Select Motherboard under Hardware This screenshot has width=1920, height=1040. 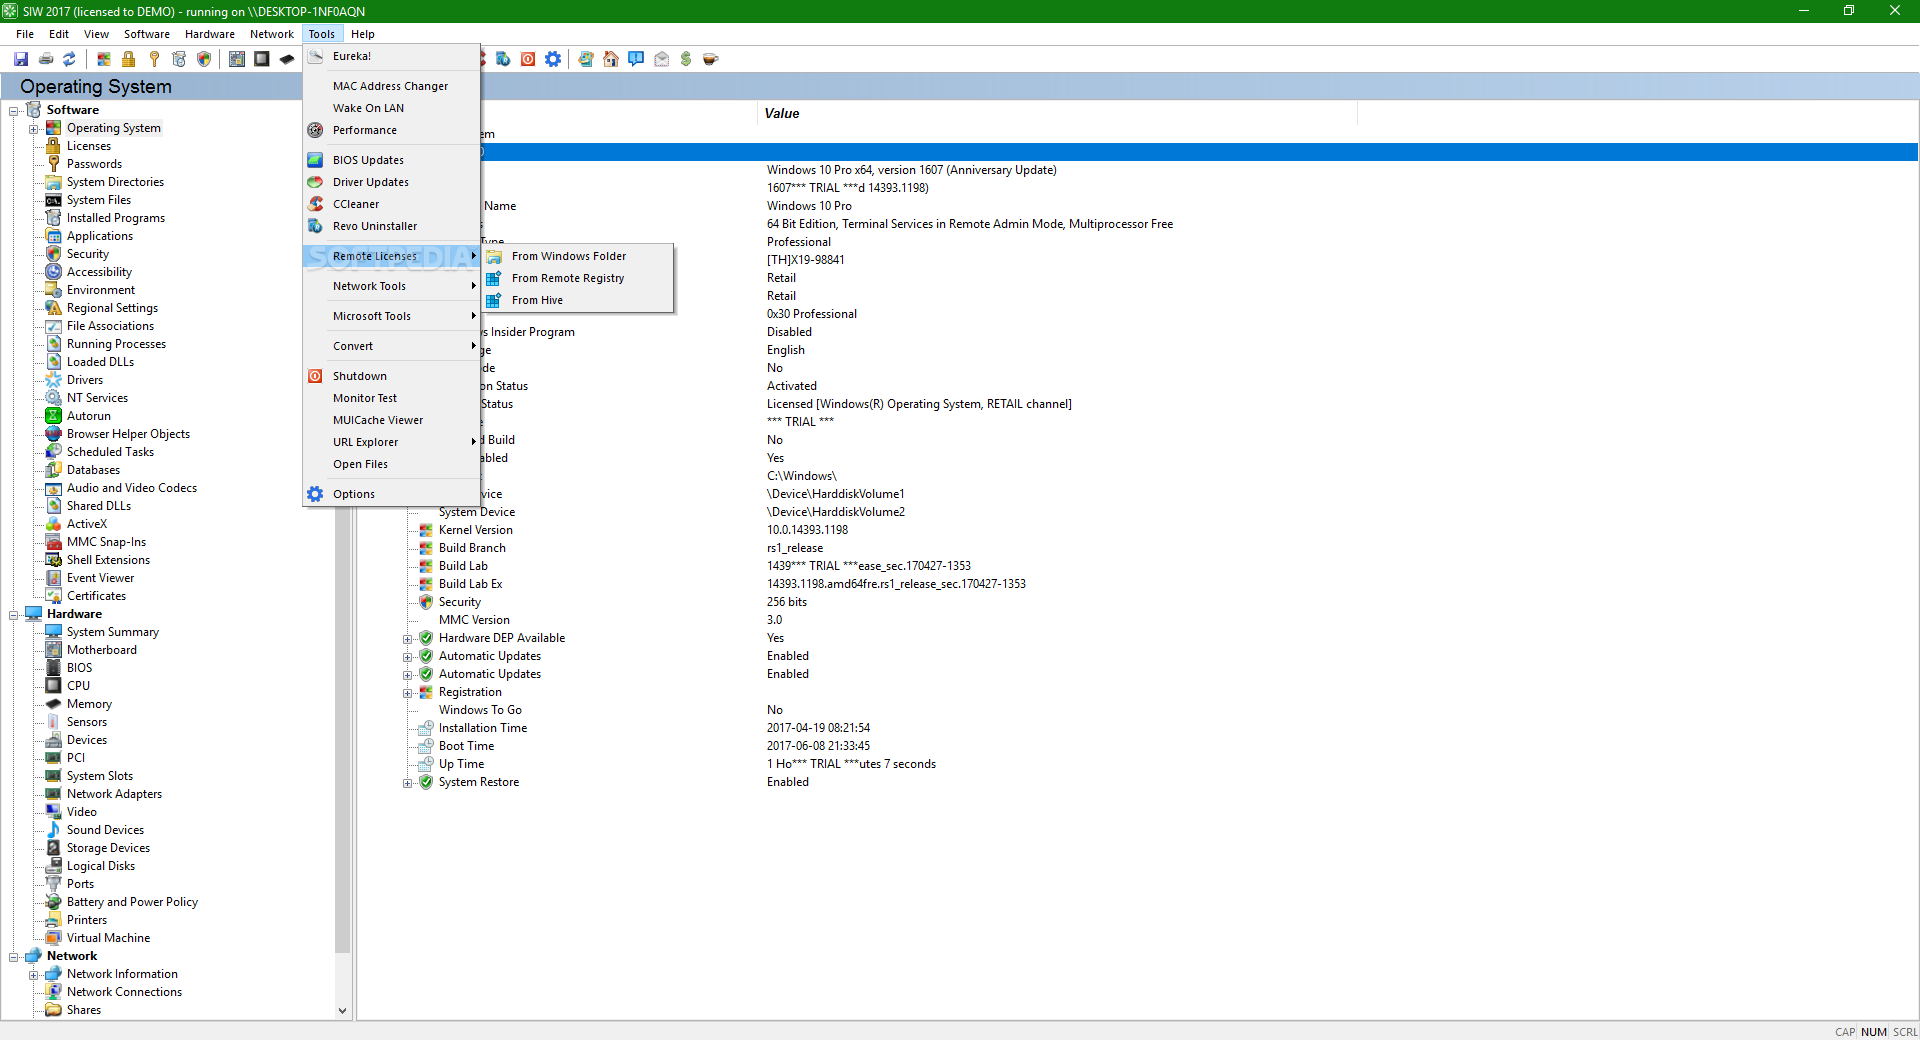point(102,650)
